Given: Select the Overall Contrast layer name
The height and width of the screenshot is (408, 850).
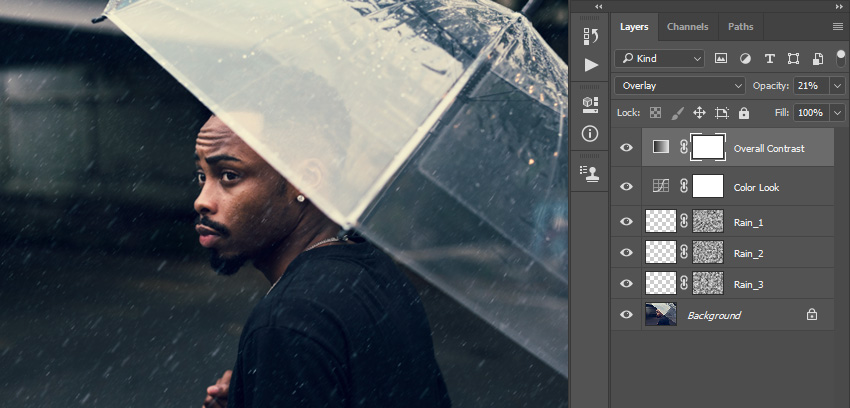Looking at the screenshot, I should (x=769, y=148).
